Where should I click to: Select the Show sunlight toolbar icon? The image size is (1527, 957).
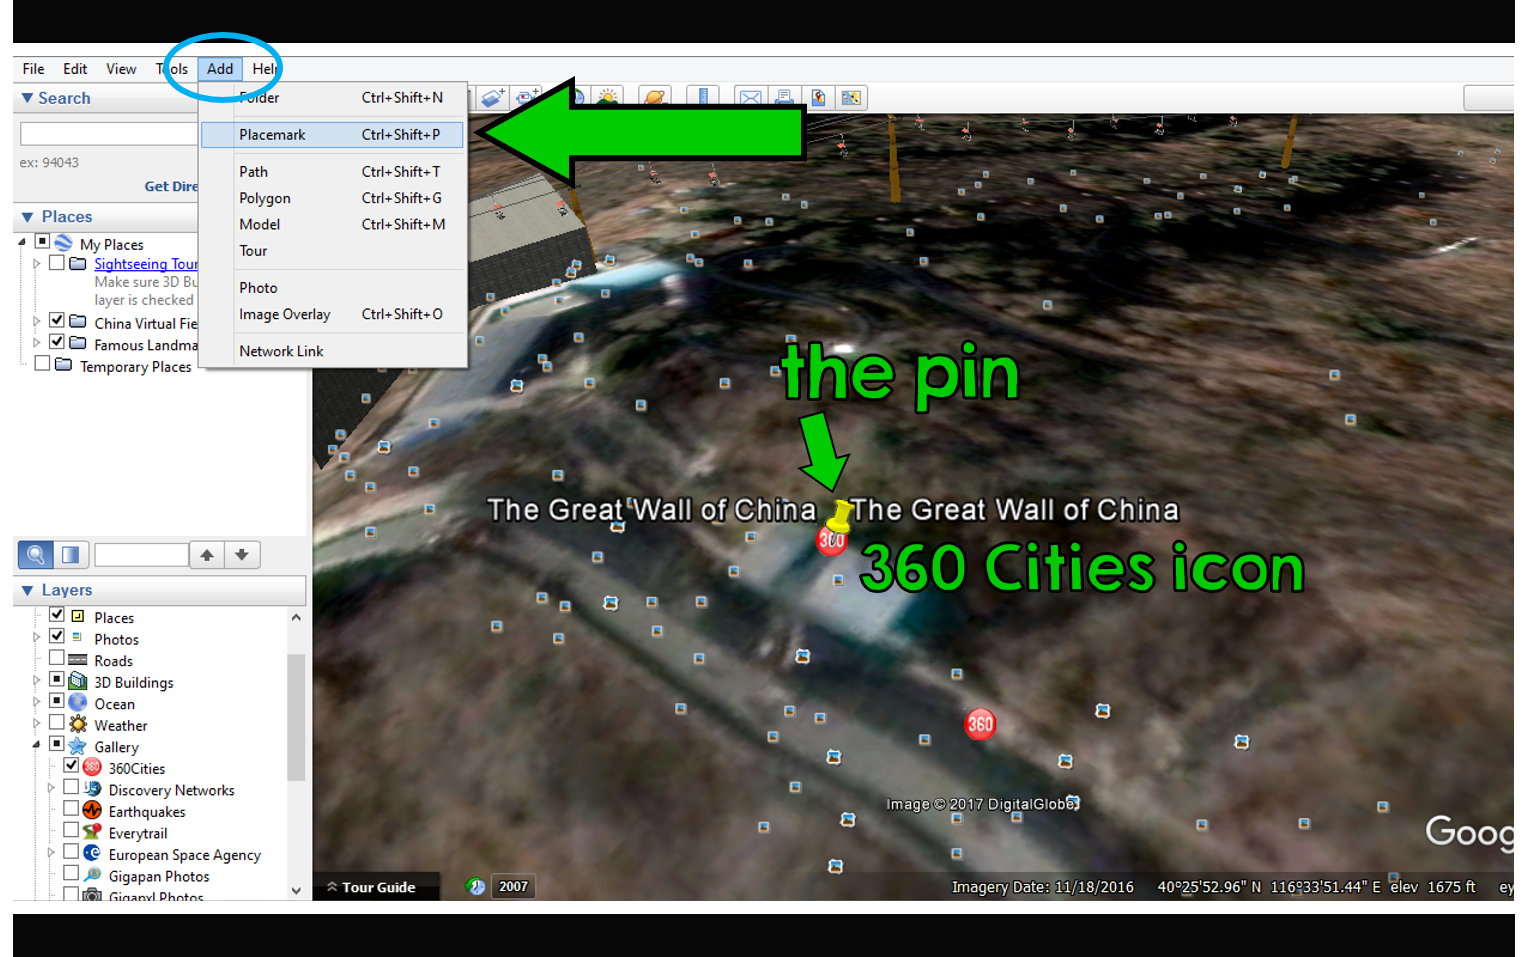pos(607,97)
